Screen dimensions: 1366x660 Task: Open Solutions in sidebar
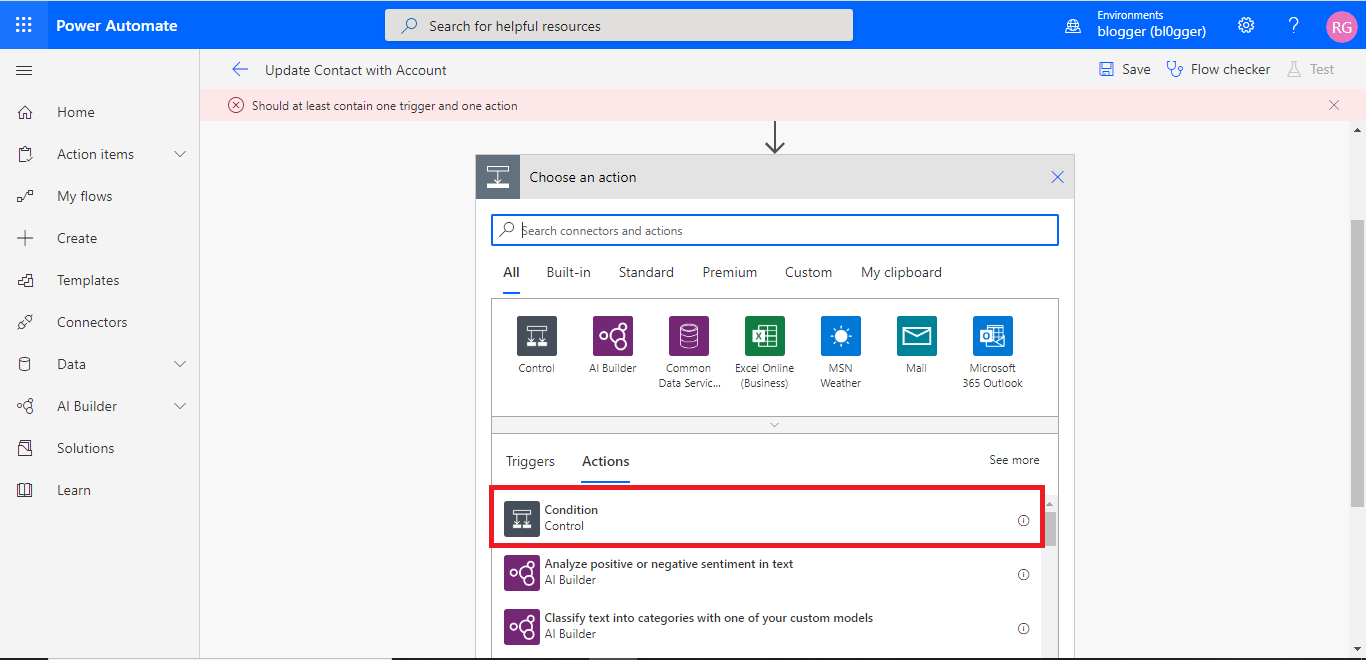(86, 448)
